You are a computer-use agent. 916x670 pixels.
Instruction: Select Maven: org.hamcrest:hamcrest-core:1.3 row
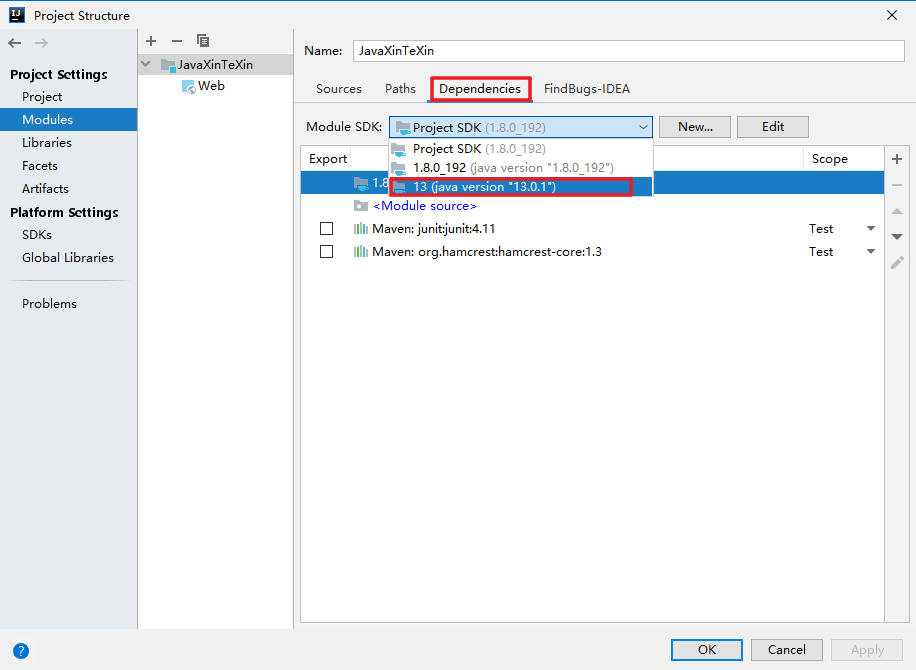tap(592, 252)
